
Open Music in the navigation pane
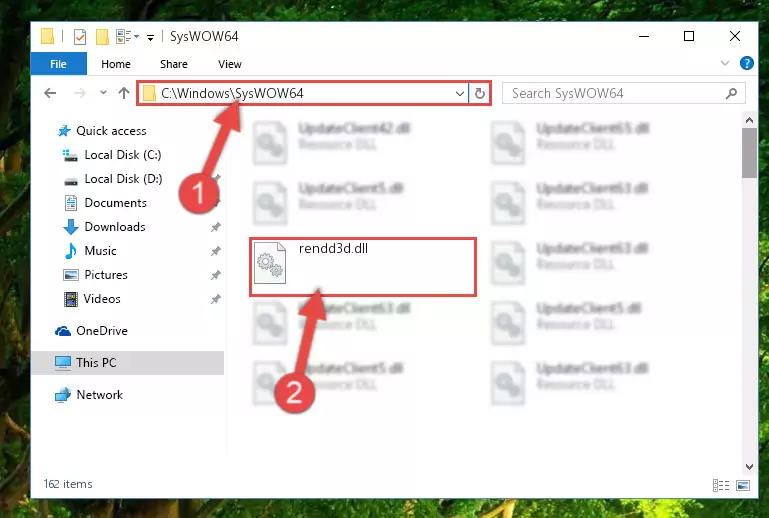100,251
